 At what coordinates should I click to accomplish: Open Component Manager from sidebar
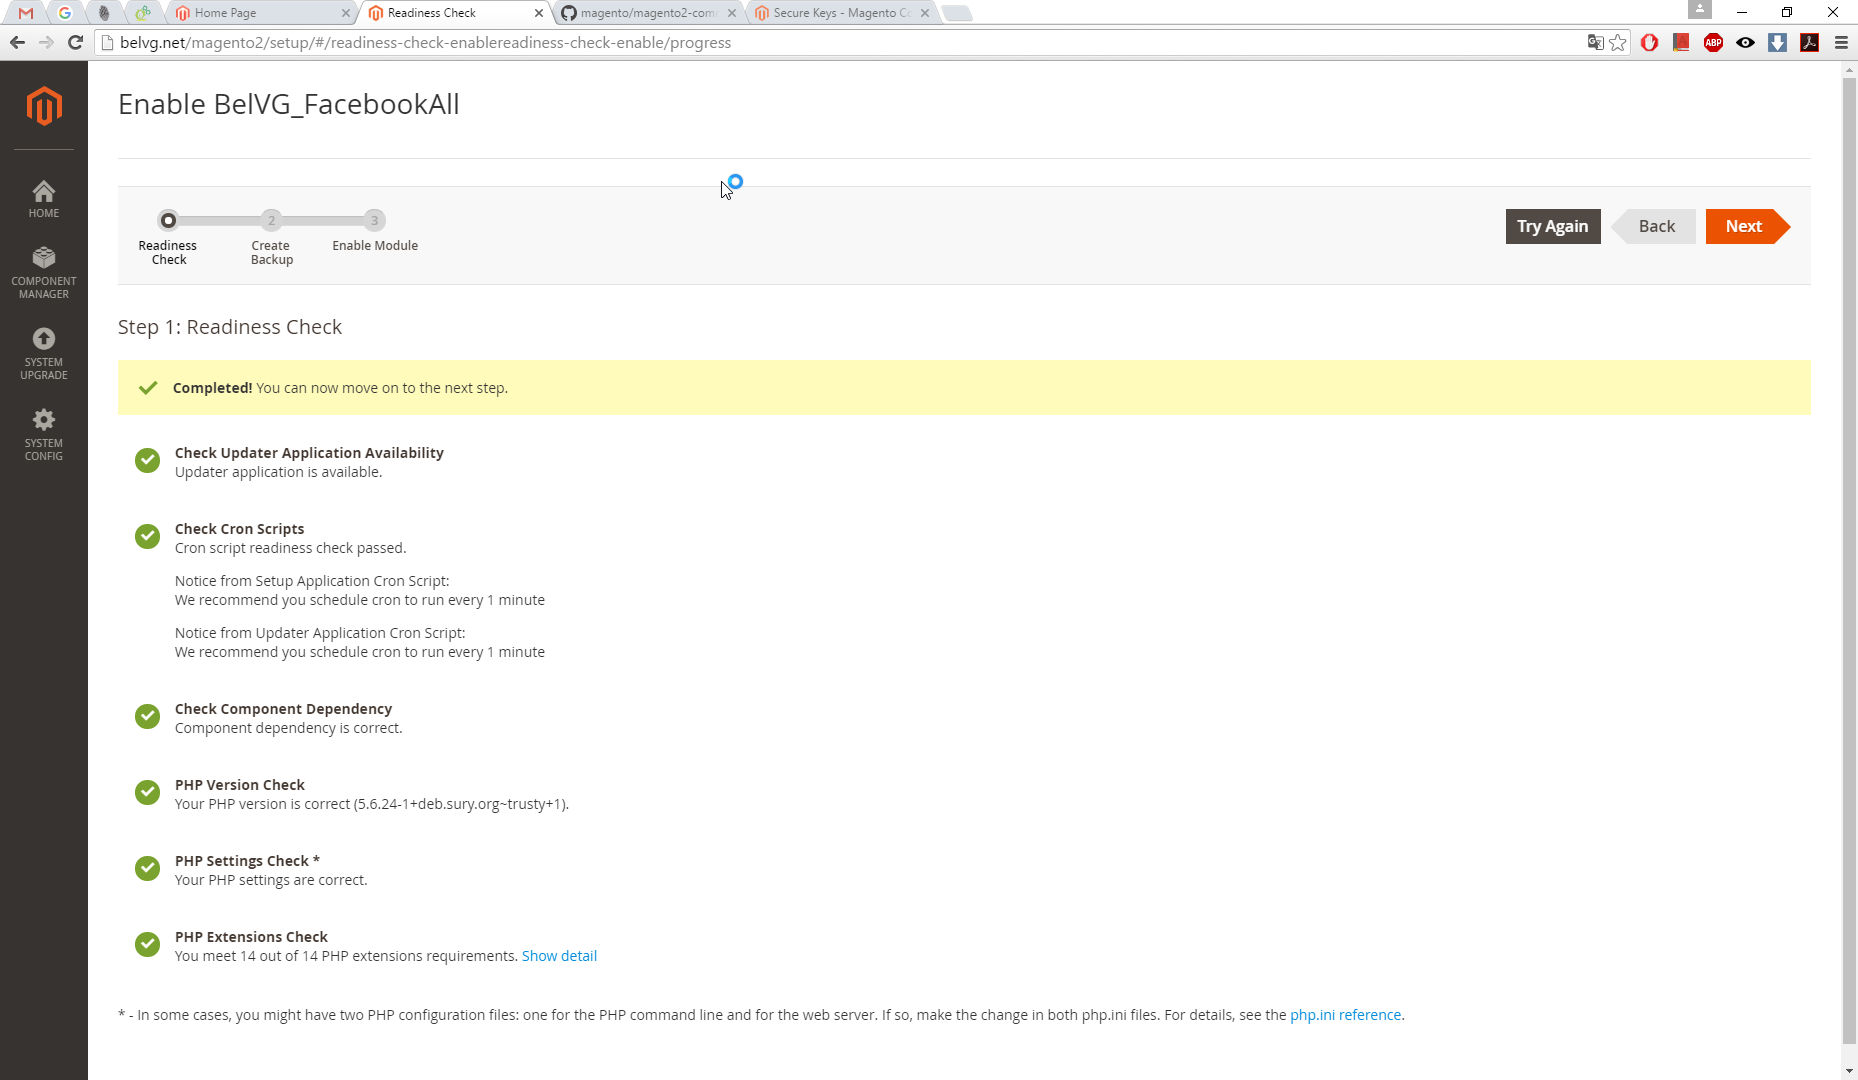pos(44,273)
